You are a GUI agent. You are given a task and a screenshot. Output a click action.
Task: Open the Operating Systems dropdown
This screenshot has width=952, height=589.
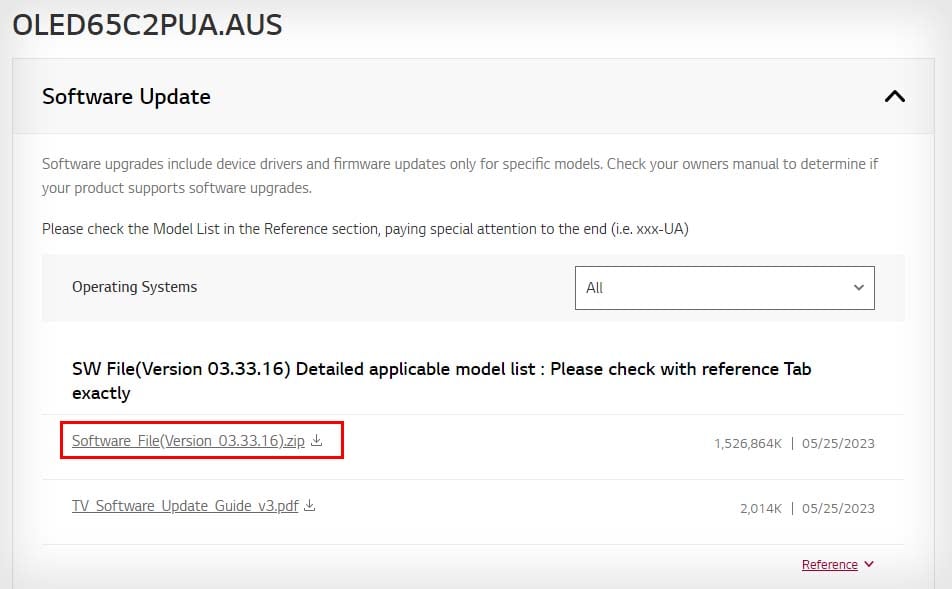(x=724, y=288)
